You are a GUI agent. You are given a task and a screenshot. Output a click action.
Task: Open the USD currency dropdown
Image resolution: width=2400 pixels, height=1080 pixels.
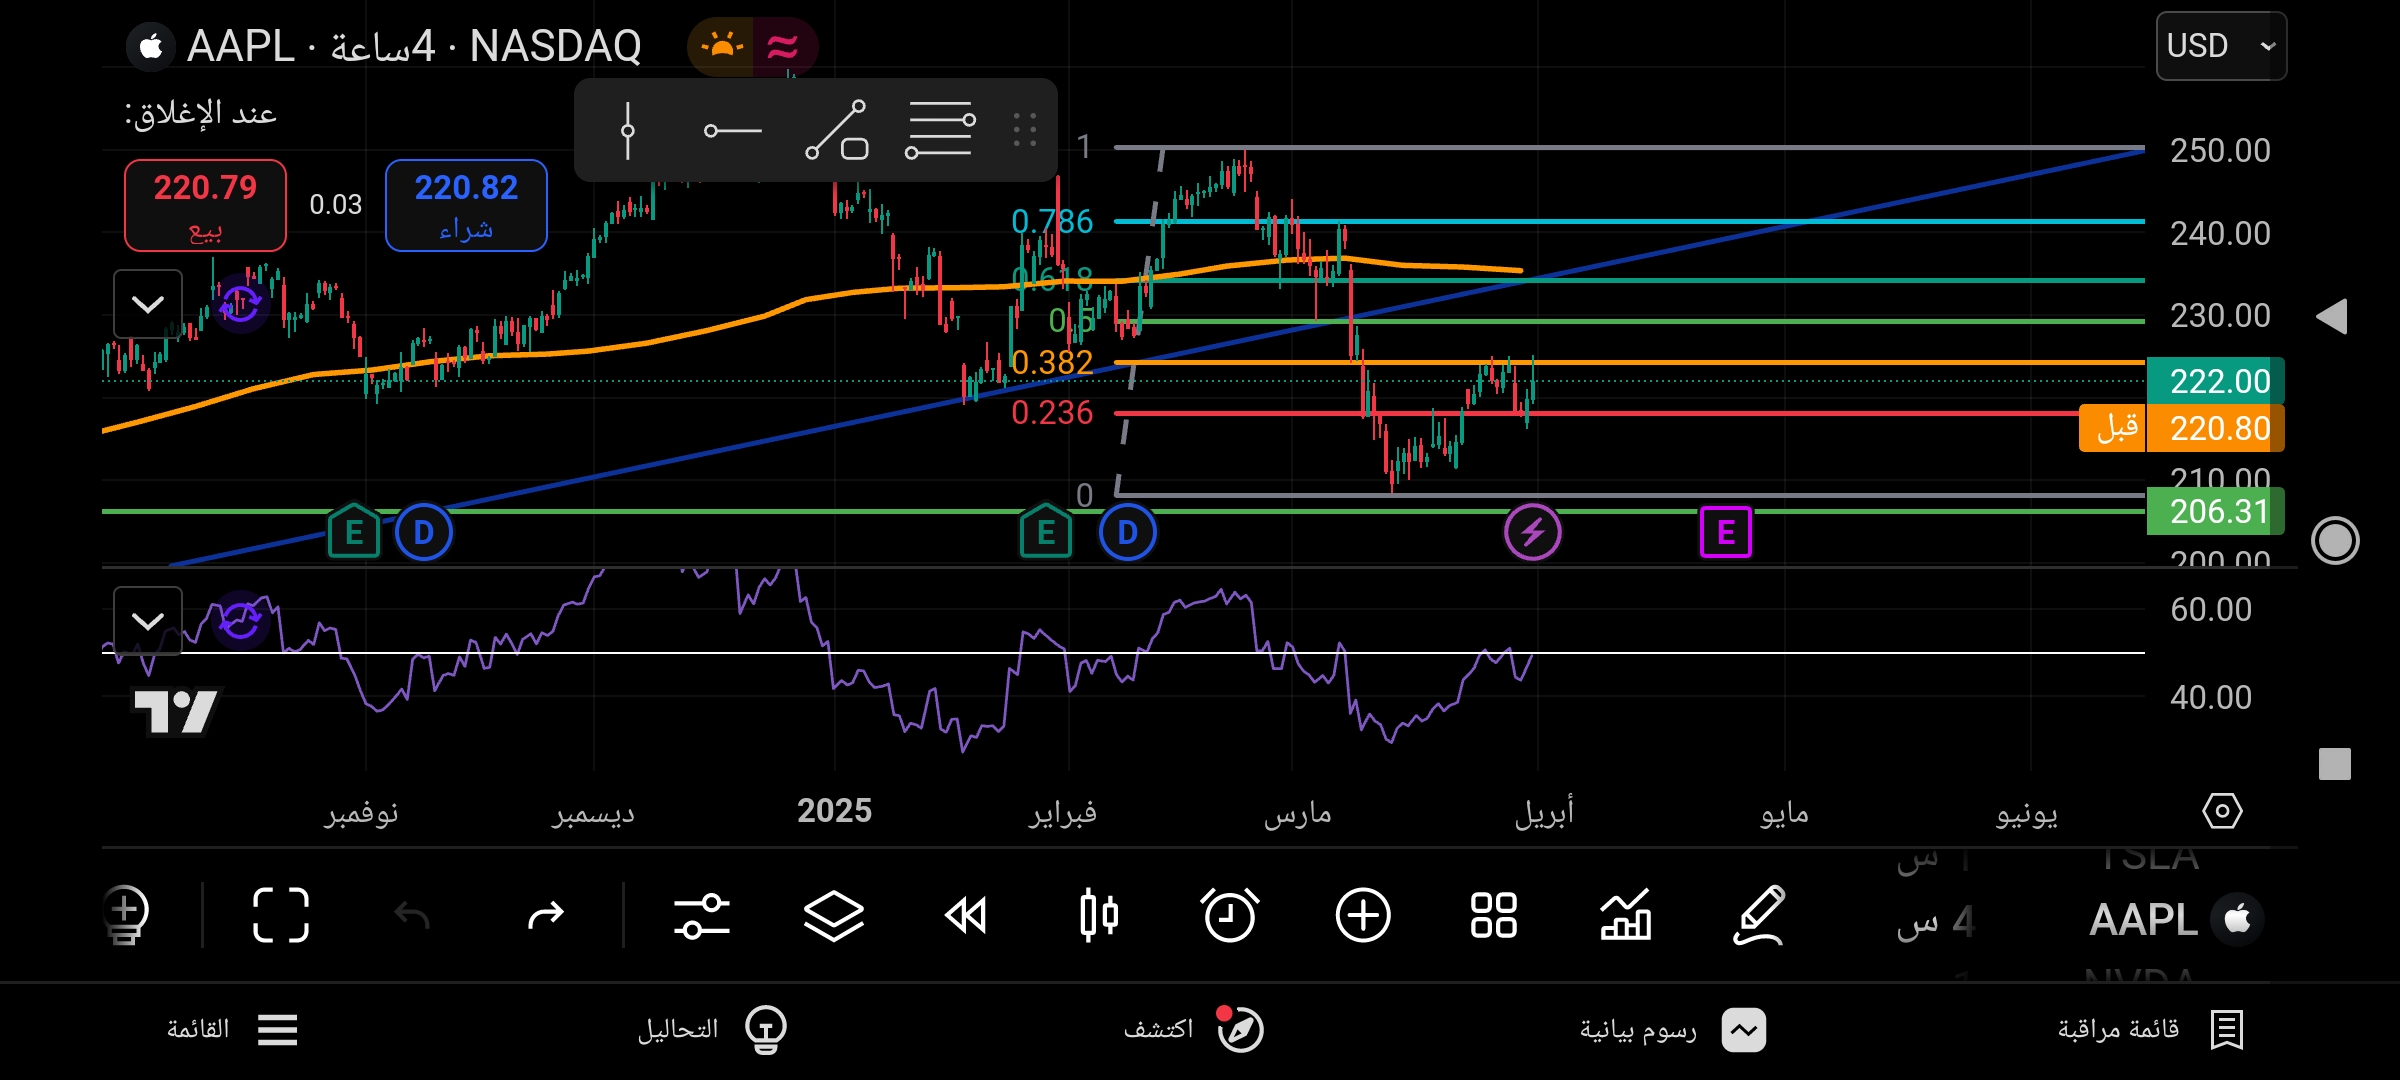[2221, 46]
